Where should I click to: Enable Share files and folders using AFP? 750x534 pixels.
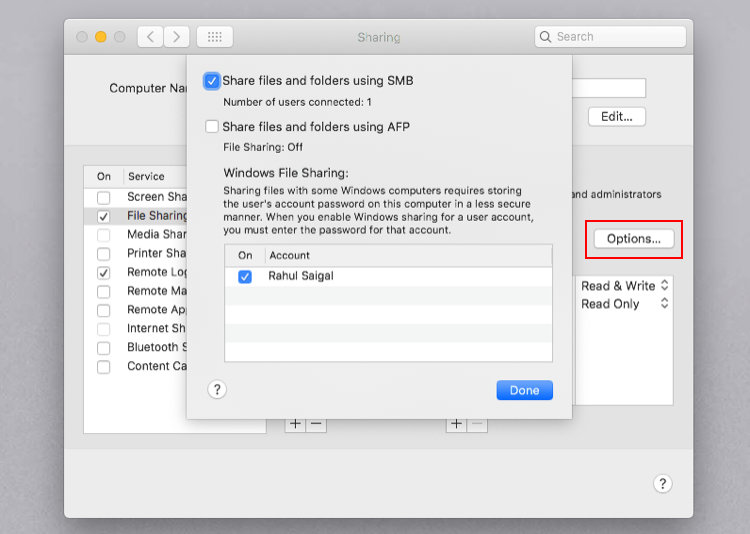pyautogui.click(x=212, y=127)
